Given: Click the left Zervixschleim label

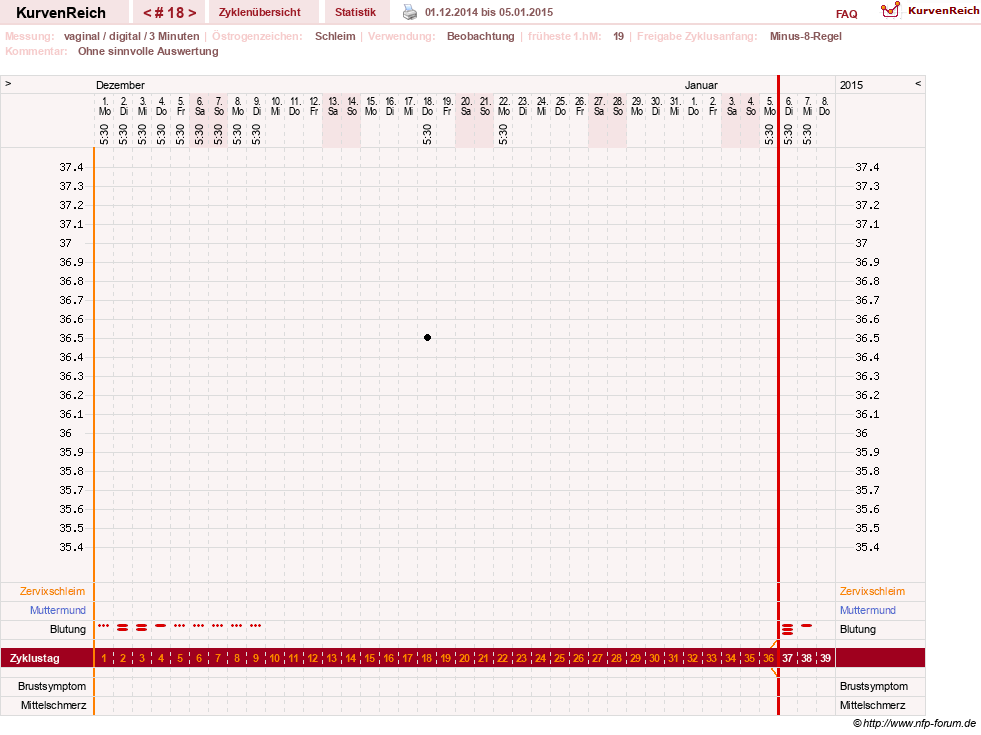Looking at the screenshot, I should [53, 591].
